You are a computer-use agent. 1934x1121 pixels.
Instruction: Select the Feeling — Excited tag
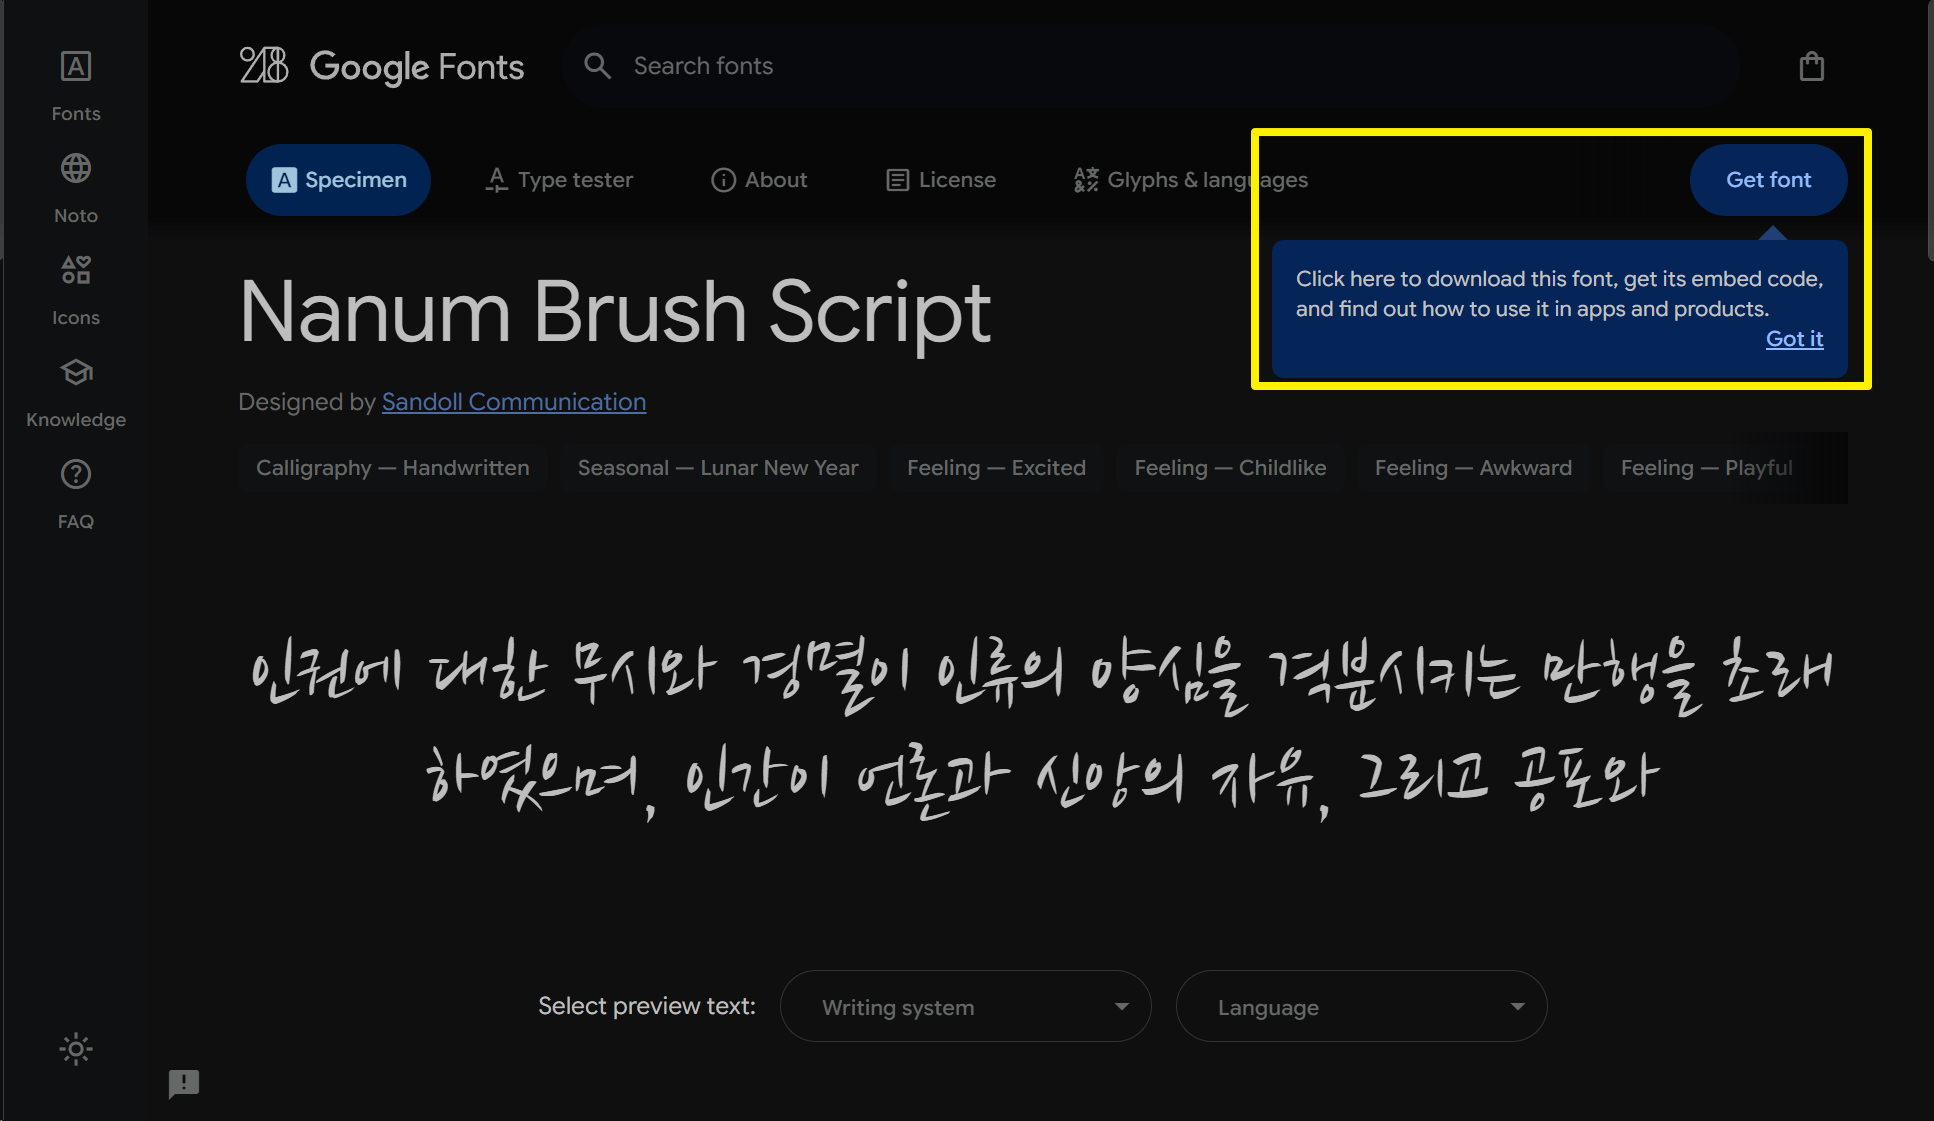996,468
